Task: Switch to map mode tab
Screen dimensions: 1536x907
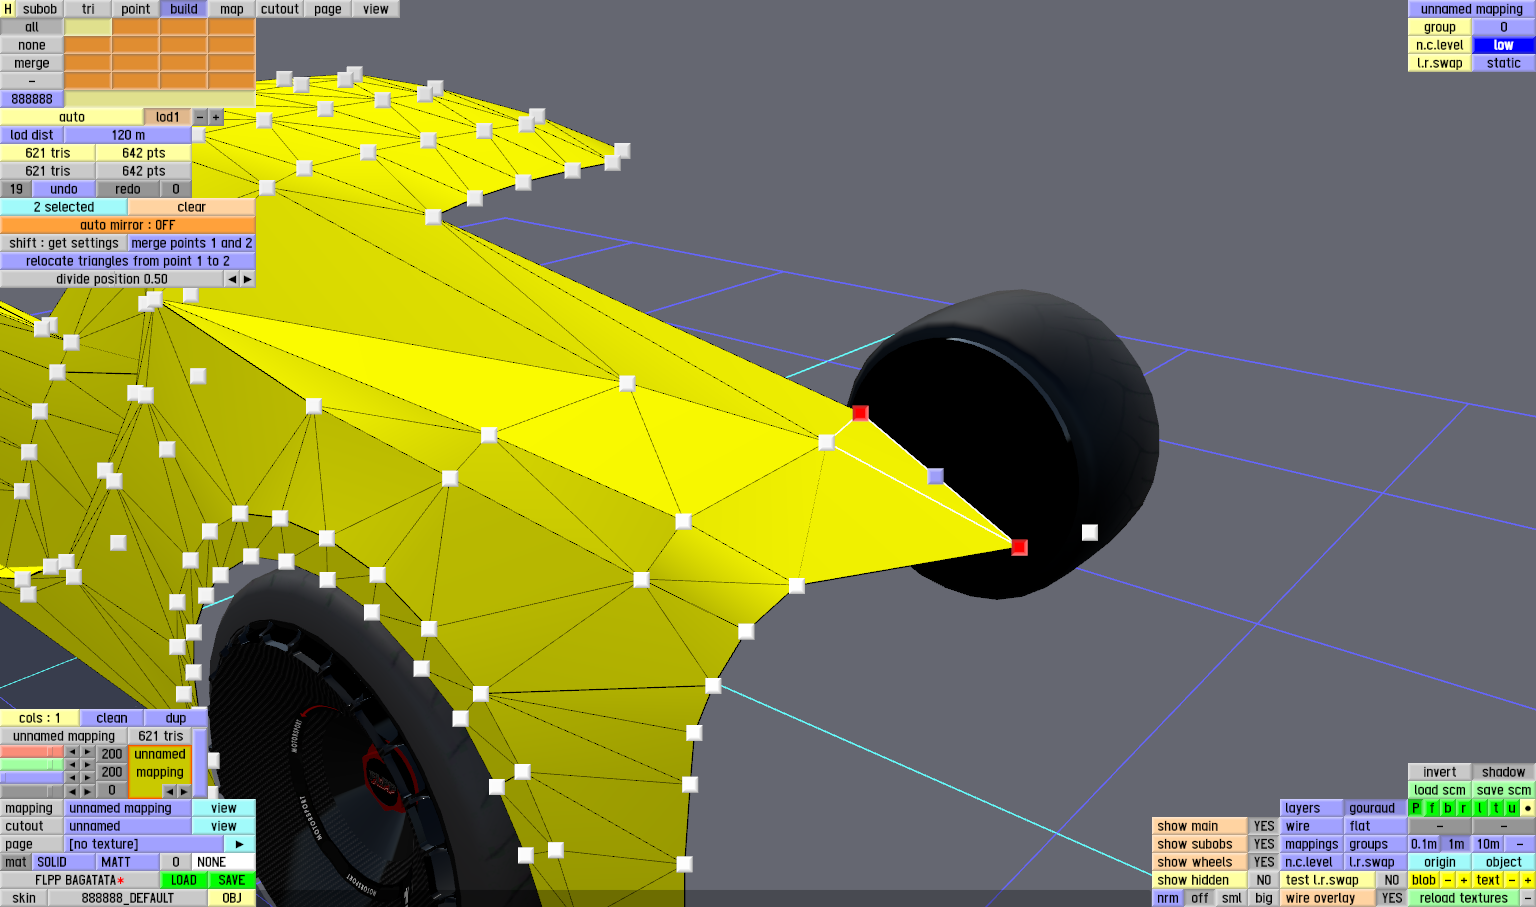Action: [x=232, y=9]
